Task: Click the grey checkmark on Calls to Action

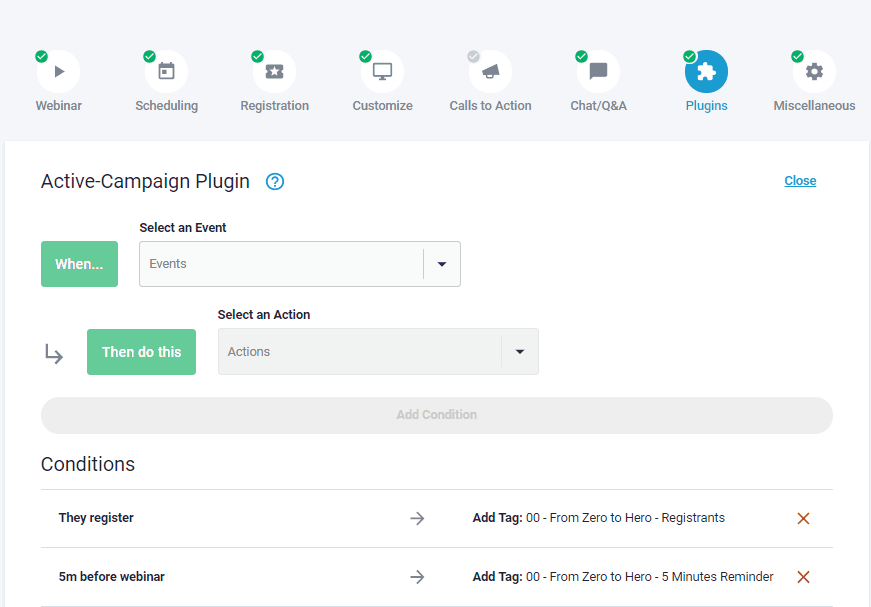Action: click(x=473, y=56)
